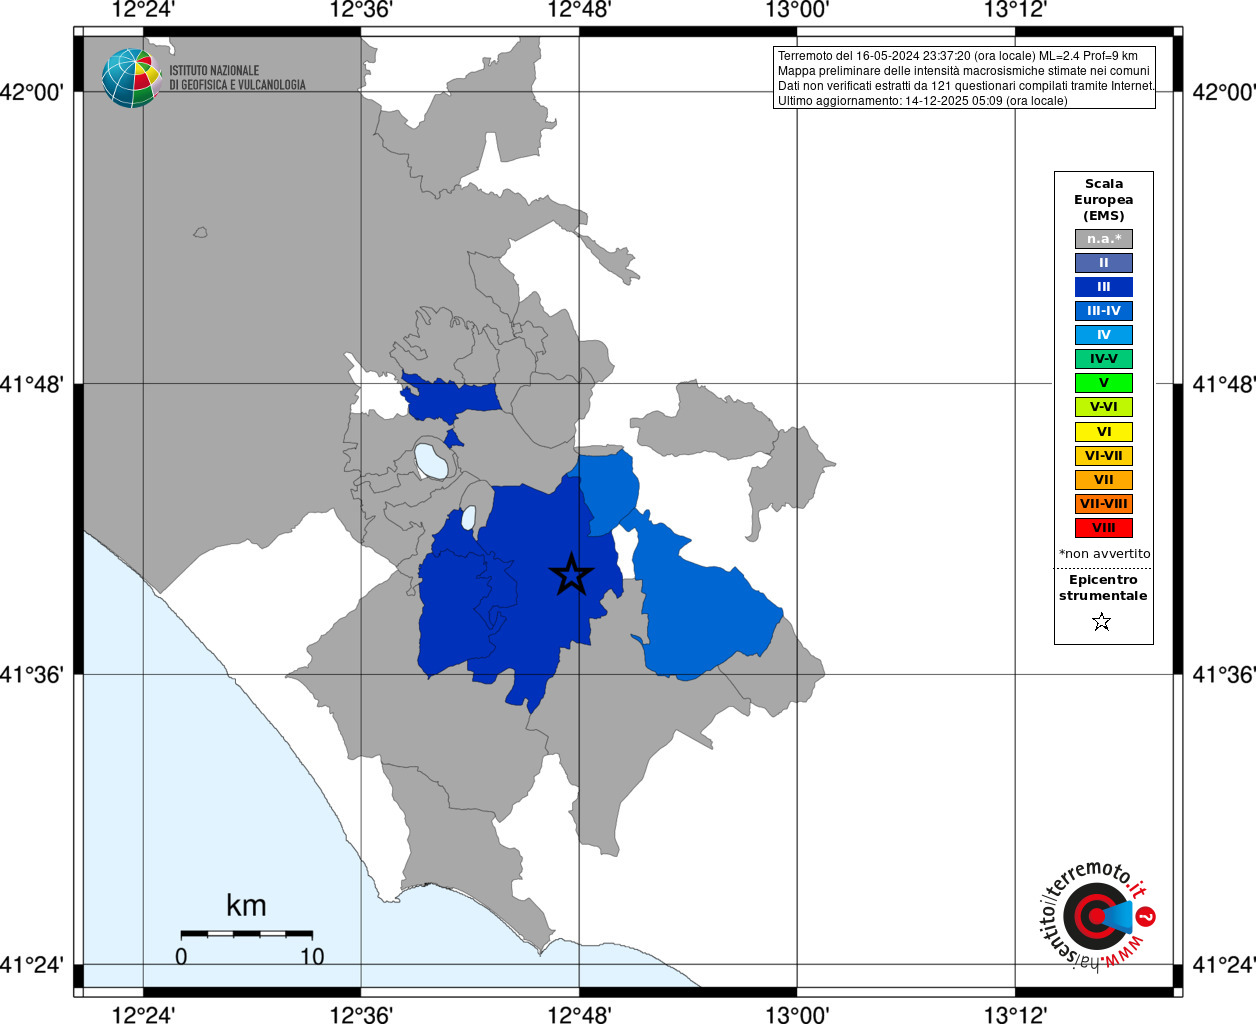Select the V-VI legend swatch
The image size is (1256, 1024).
tap(1104, 407)
